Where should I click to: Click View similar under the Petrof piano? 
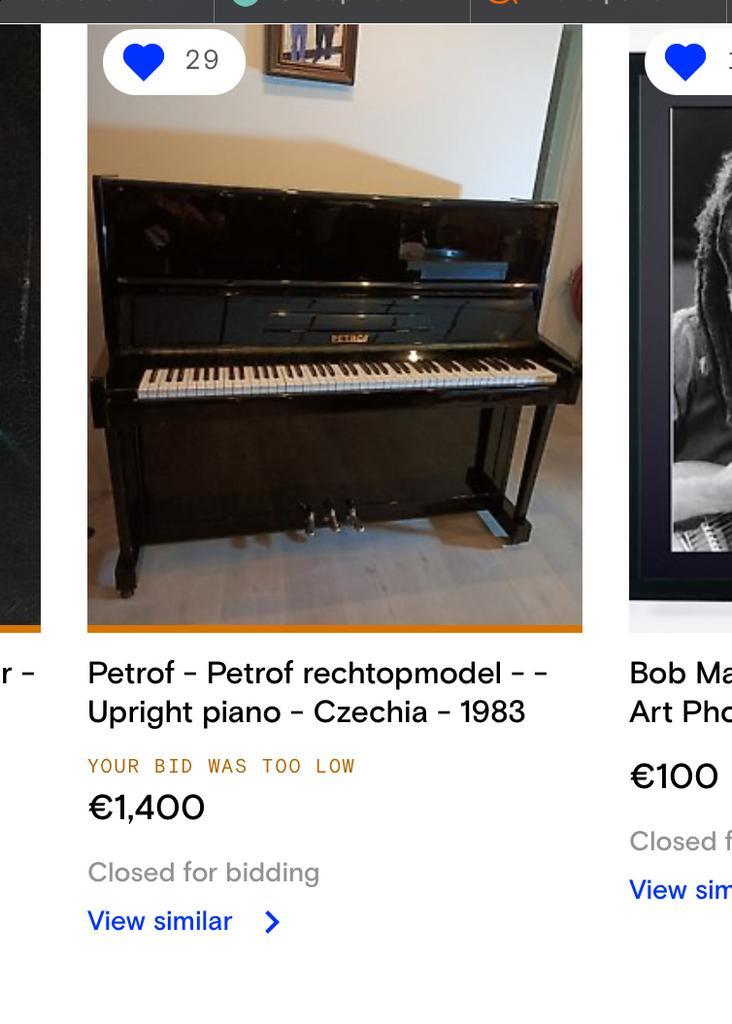(160, 921)
